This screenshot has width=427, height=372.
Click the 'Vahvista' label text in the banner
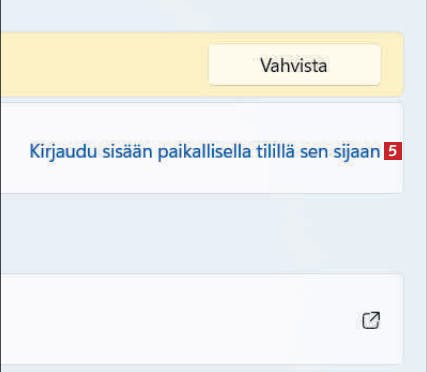[x=294, y=65]
